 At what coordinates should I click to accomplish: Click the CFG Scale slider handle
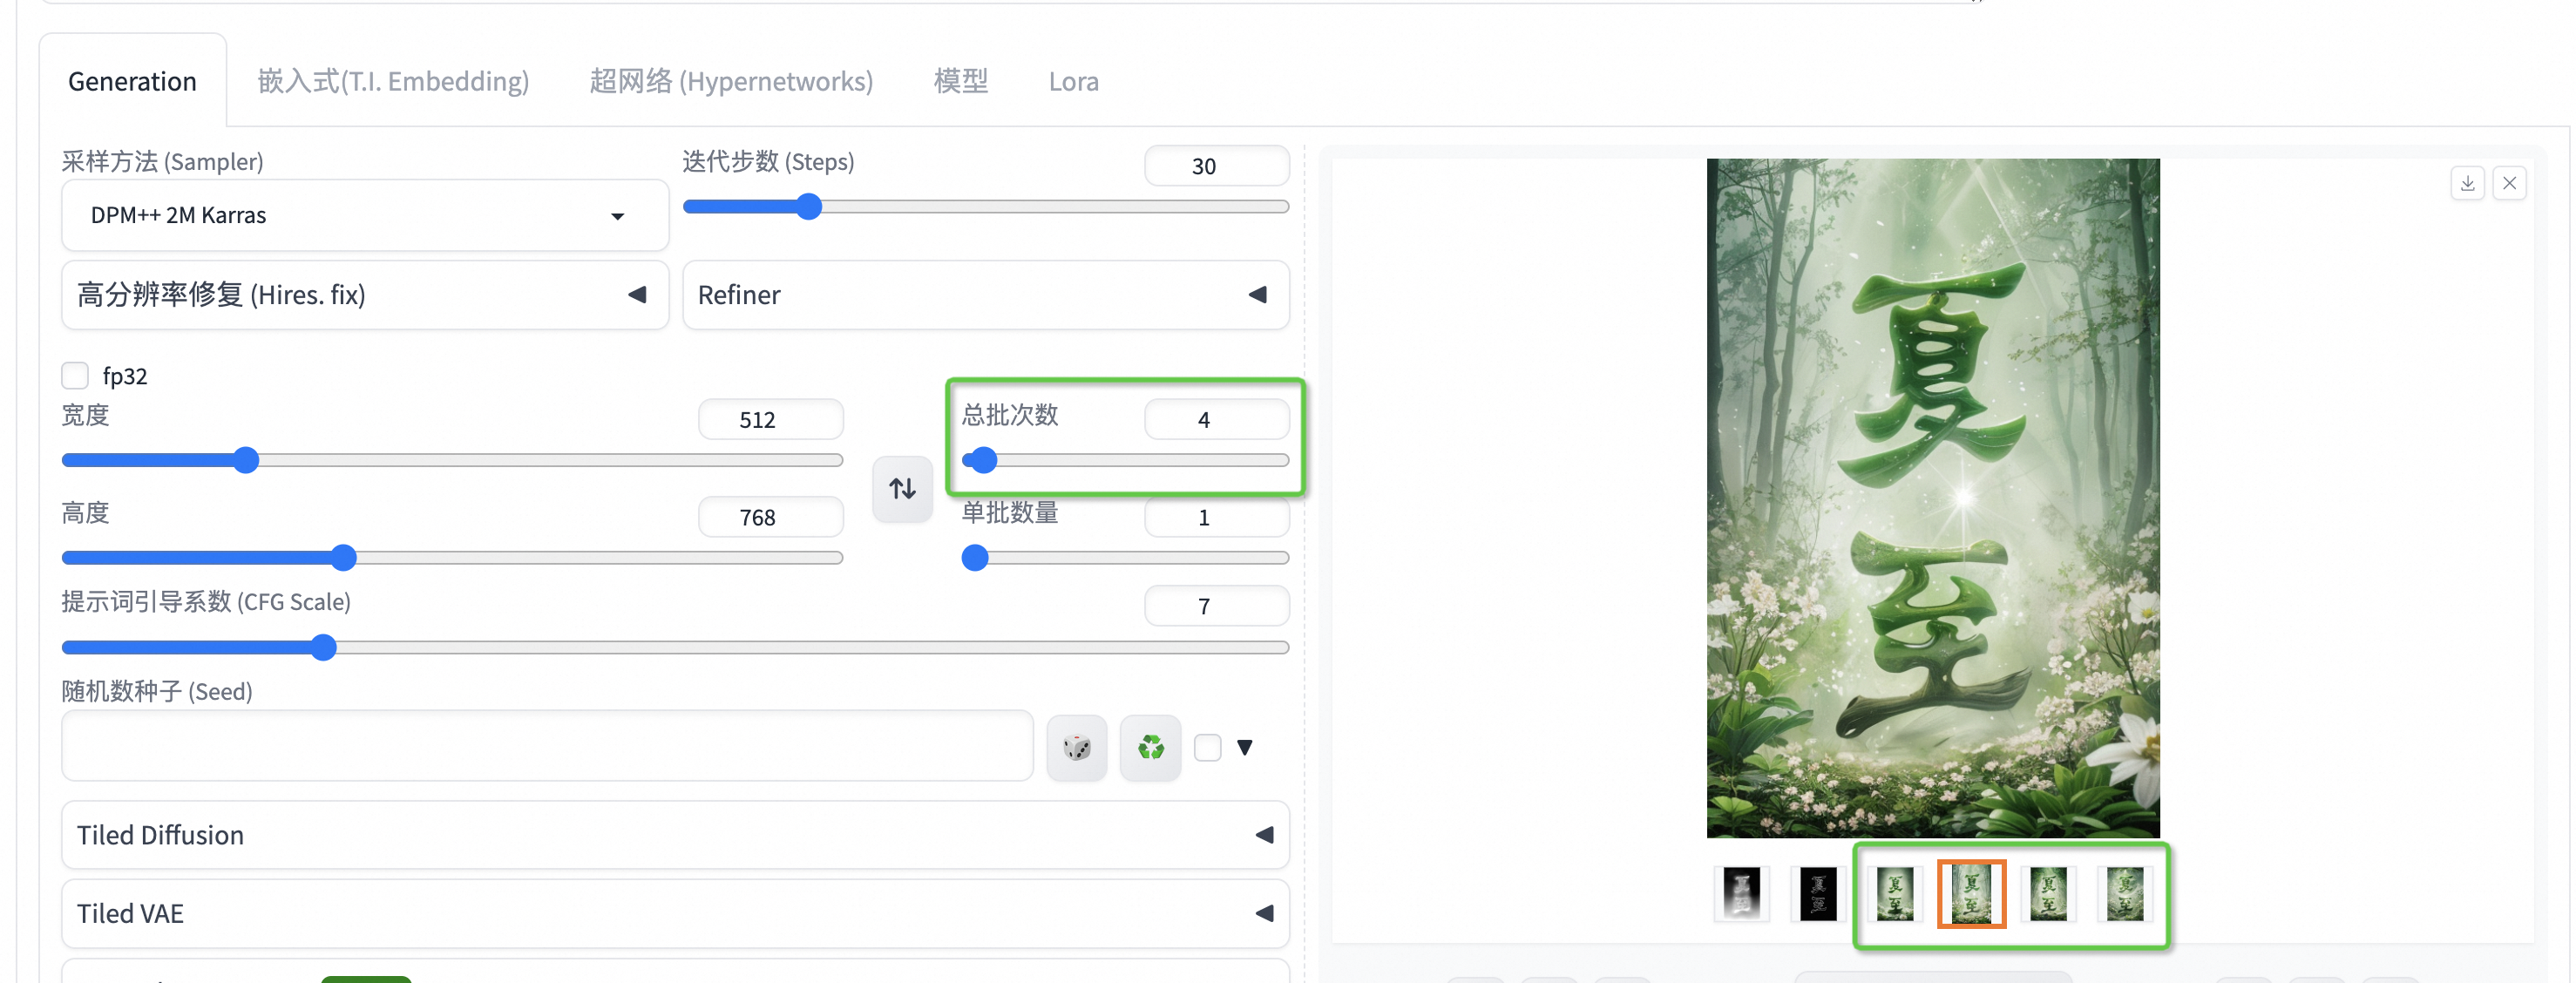(x=323, y=647)
